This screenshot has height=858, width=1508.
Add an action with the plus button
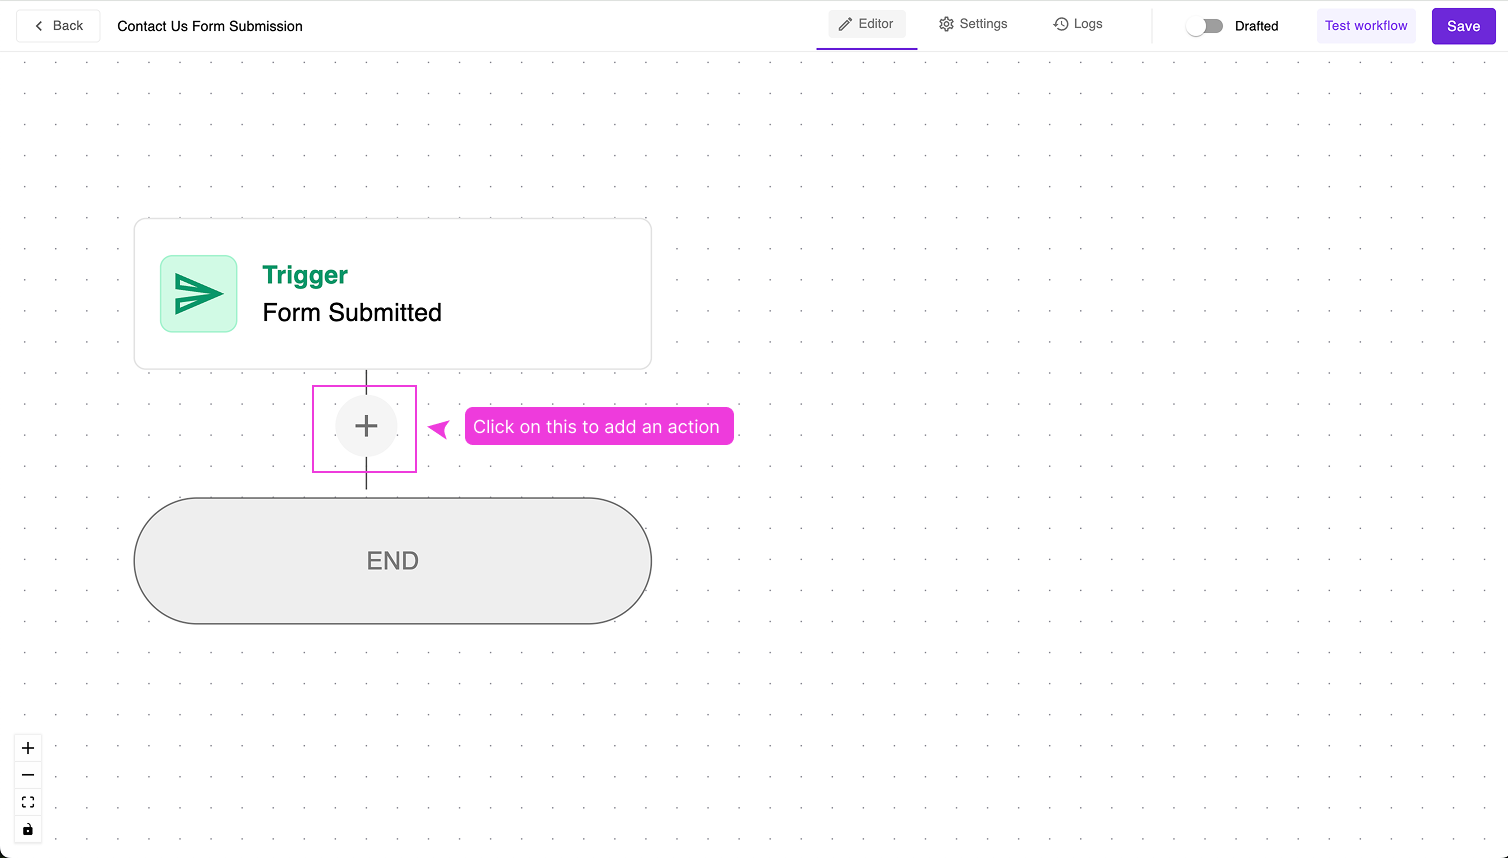[x=366, y=426]
